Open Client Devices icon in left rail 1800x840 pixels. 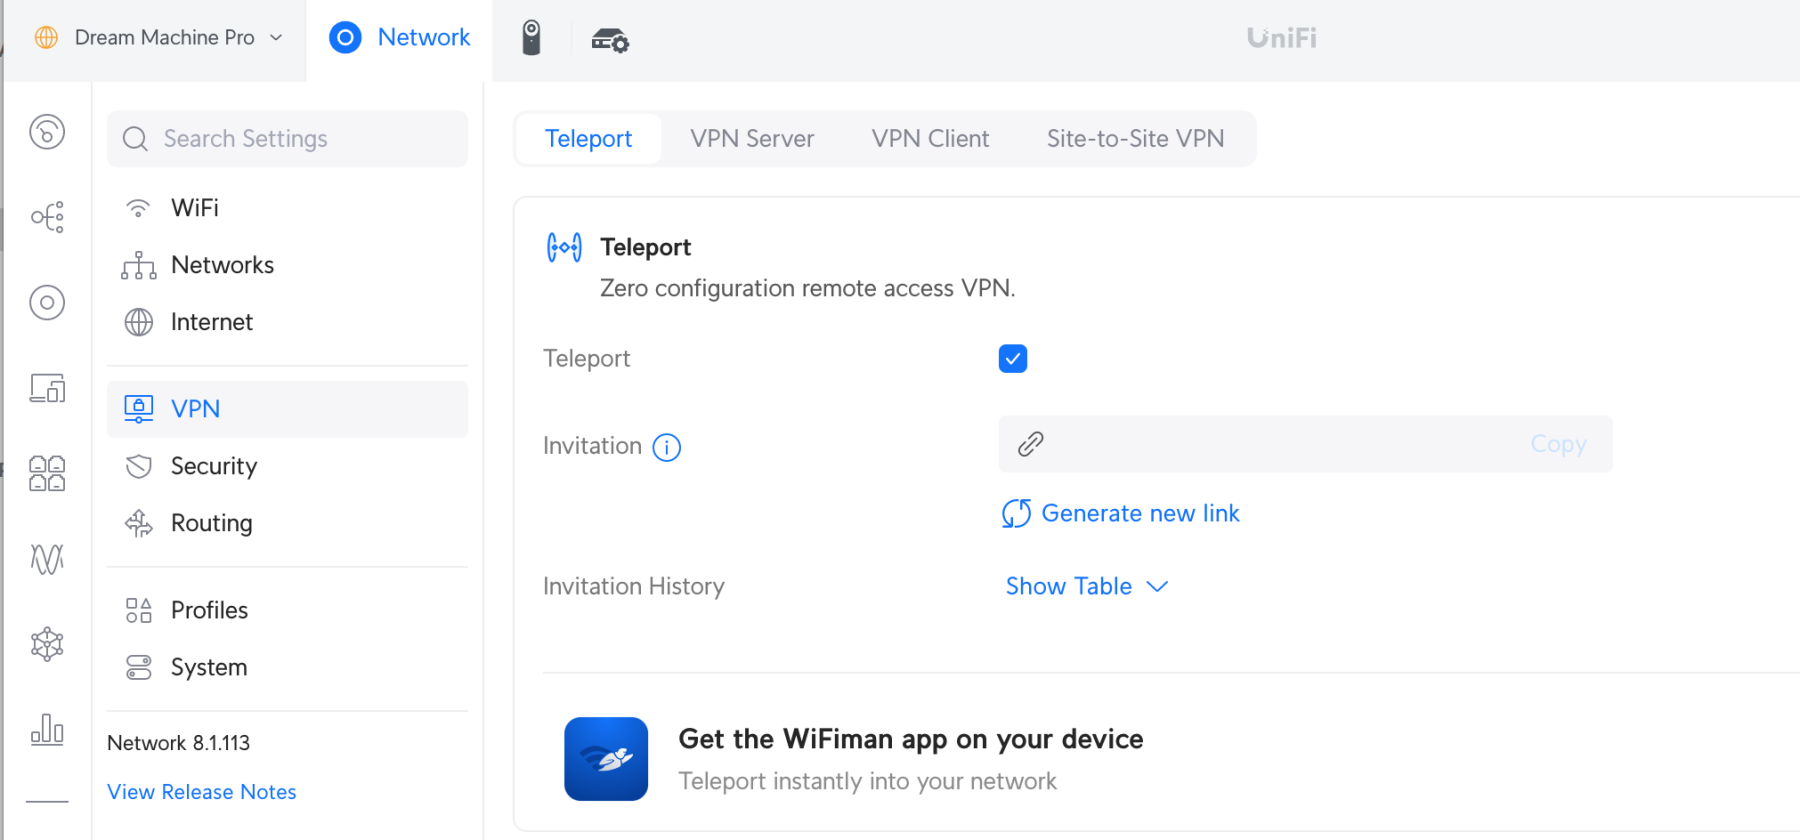point(47,388)
